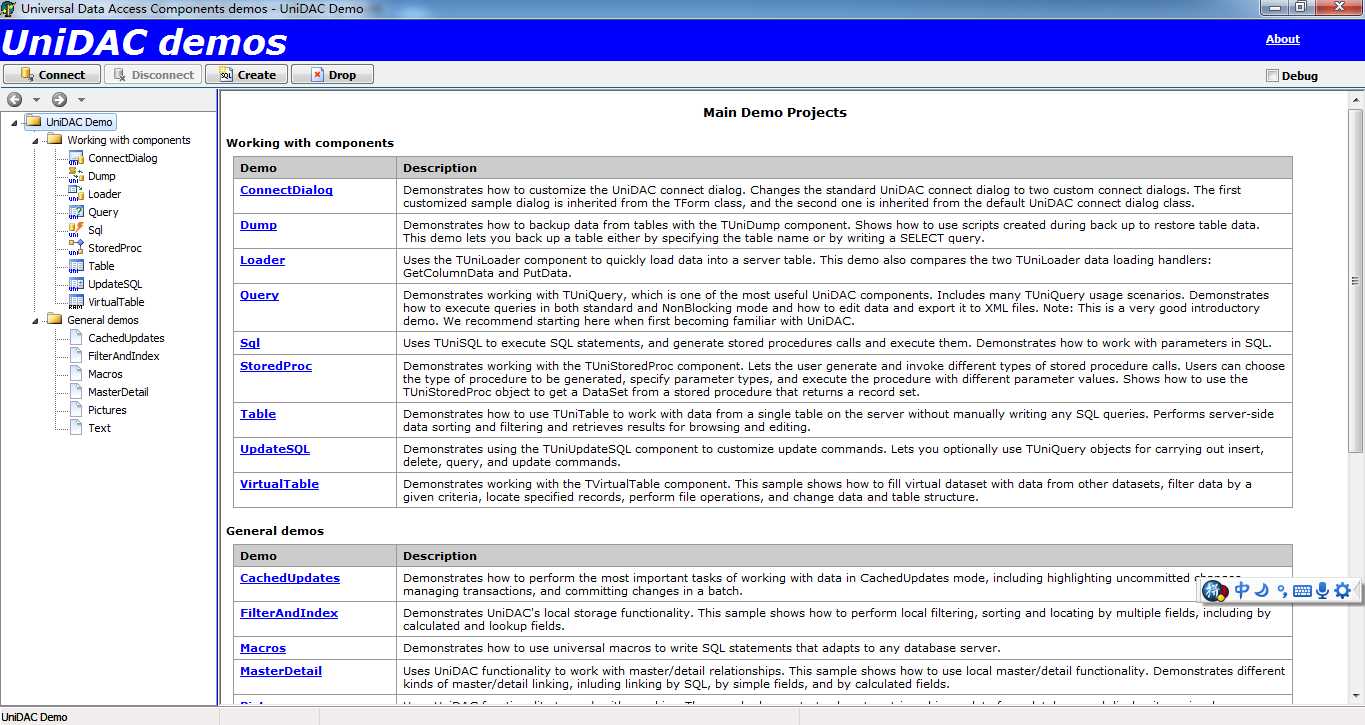Open the MasterDetail link in General demos table
This screenshot has width=1365, height=725.
coord(281,671)
